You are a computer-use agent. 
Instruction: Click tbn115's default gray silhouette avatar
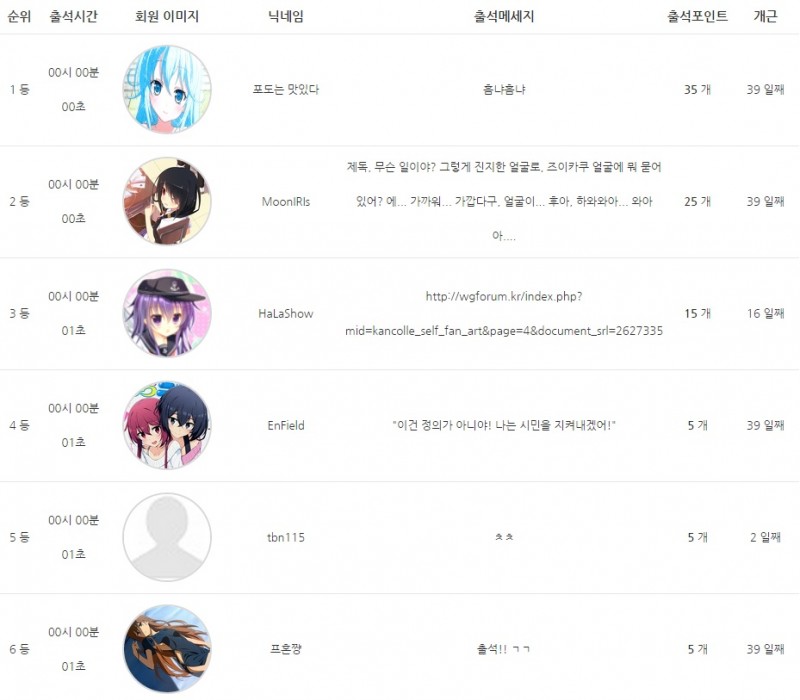[167, 537]
